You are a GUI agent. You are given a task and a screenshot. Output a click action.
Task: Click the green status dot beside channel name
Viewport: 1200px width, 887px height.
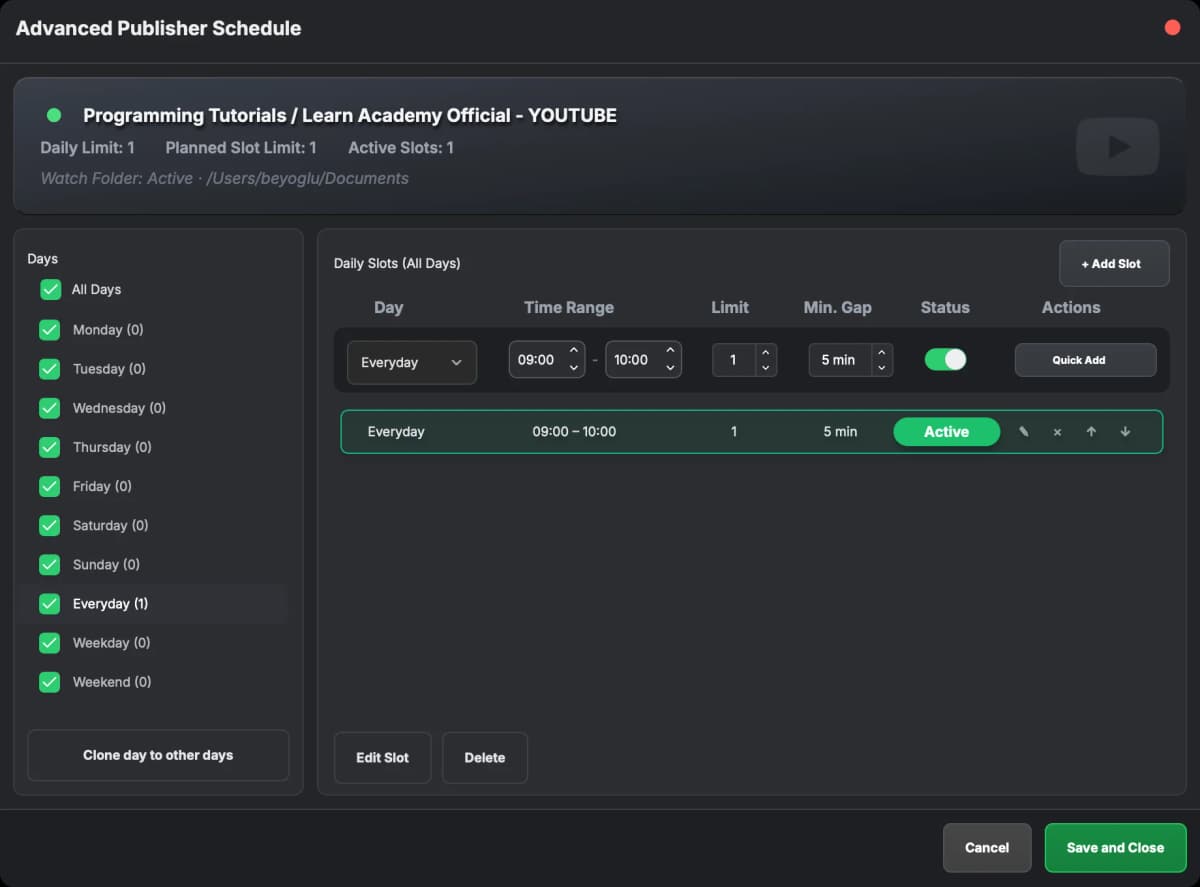(x=53, y=114)
